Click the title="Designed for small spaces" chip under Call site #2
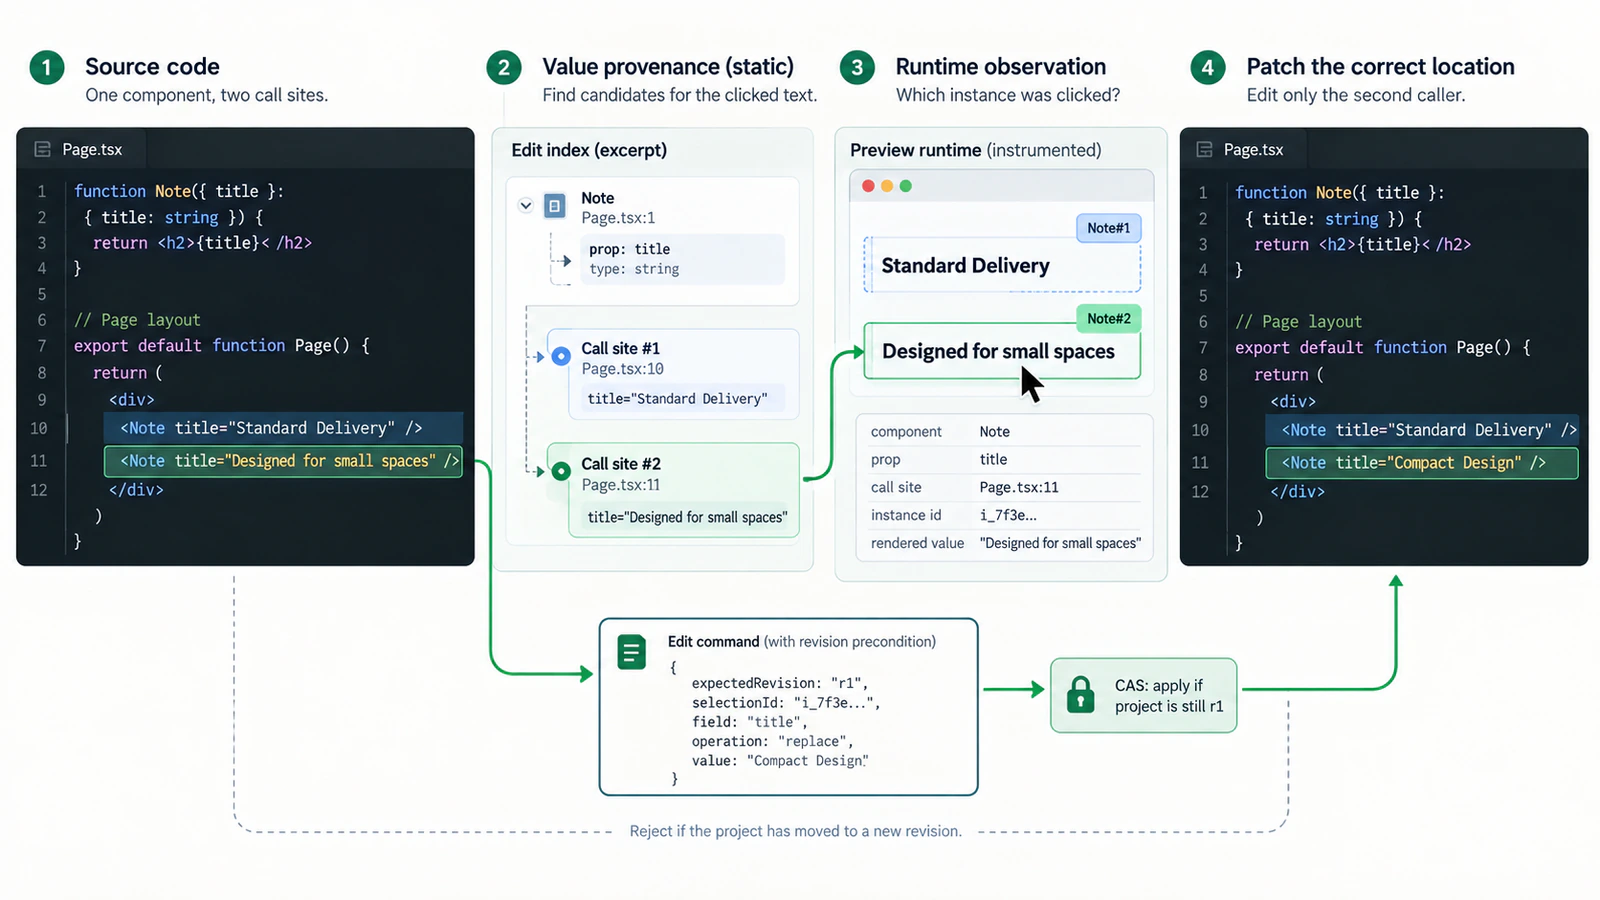The height and width of the screenshot is (900, 1600). click(687, 517)
